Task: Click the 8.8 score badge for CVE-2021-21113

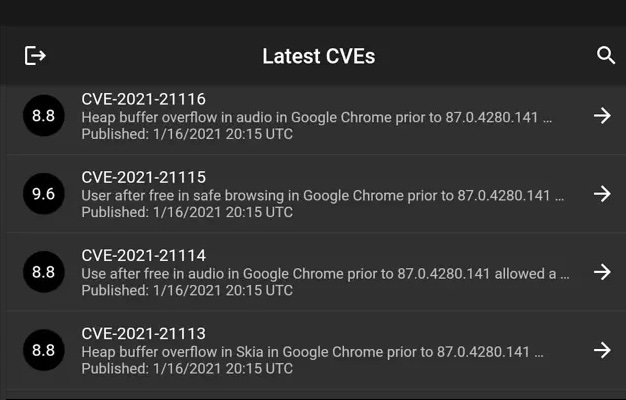Action: click(x=43, y=350)
